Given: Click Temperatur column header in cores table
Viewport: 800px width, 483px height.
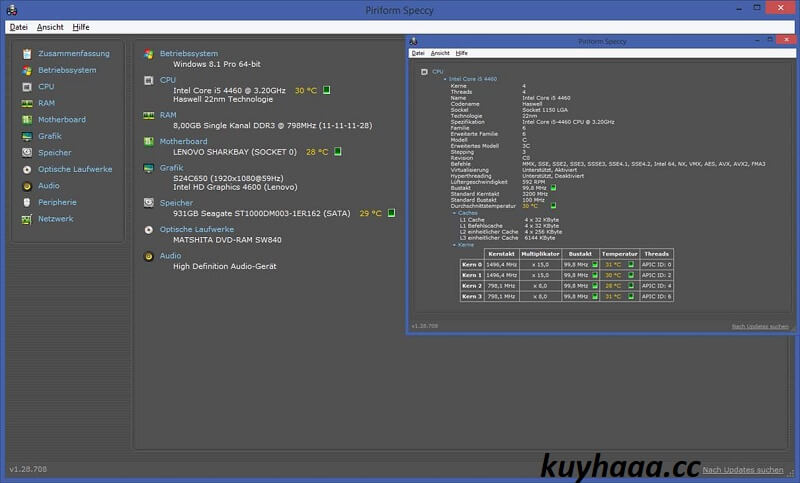Looking at the screenshot, I should [x=619, y=254].
